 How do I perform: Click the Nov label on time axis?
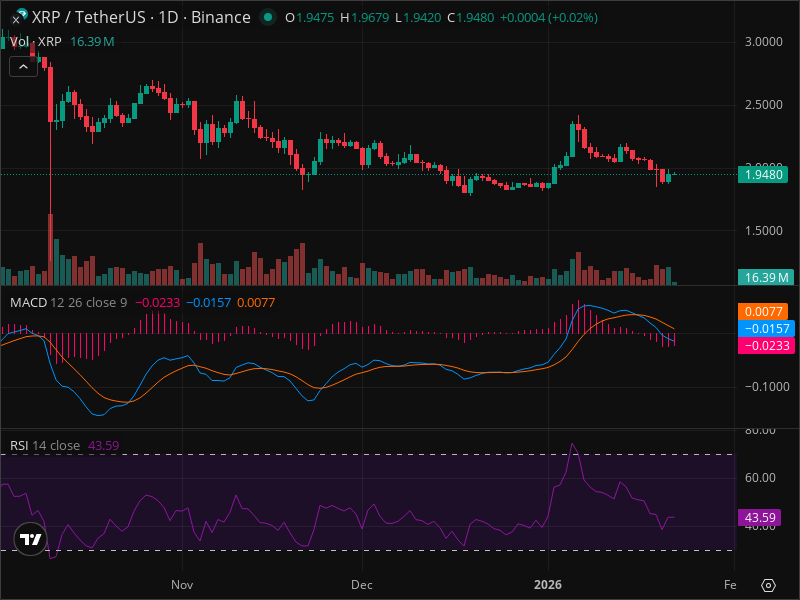pos(182,585)
